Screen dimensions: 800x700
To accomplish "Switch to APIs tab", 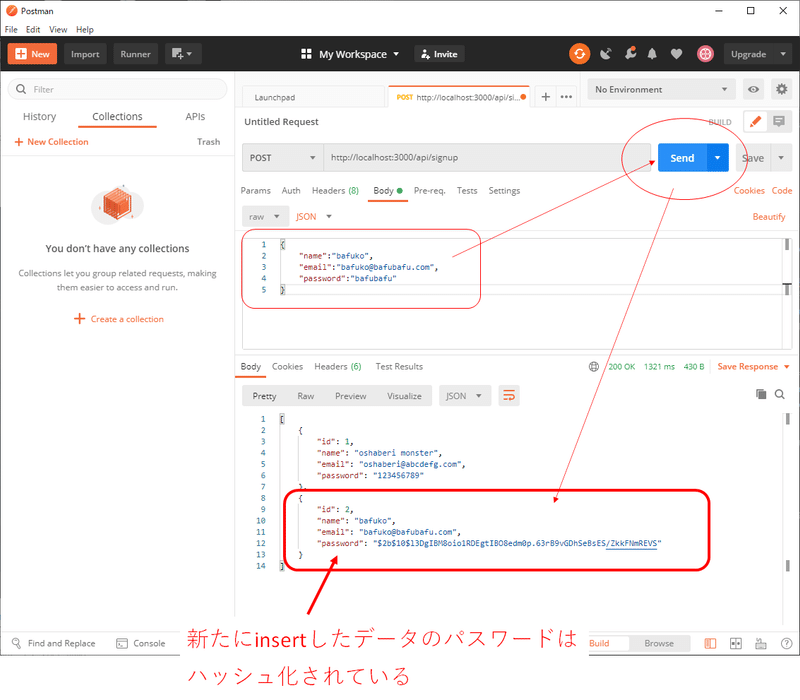I will click(x=195, y=117).
